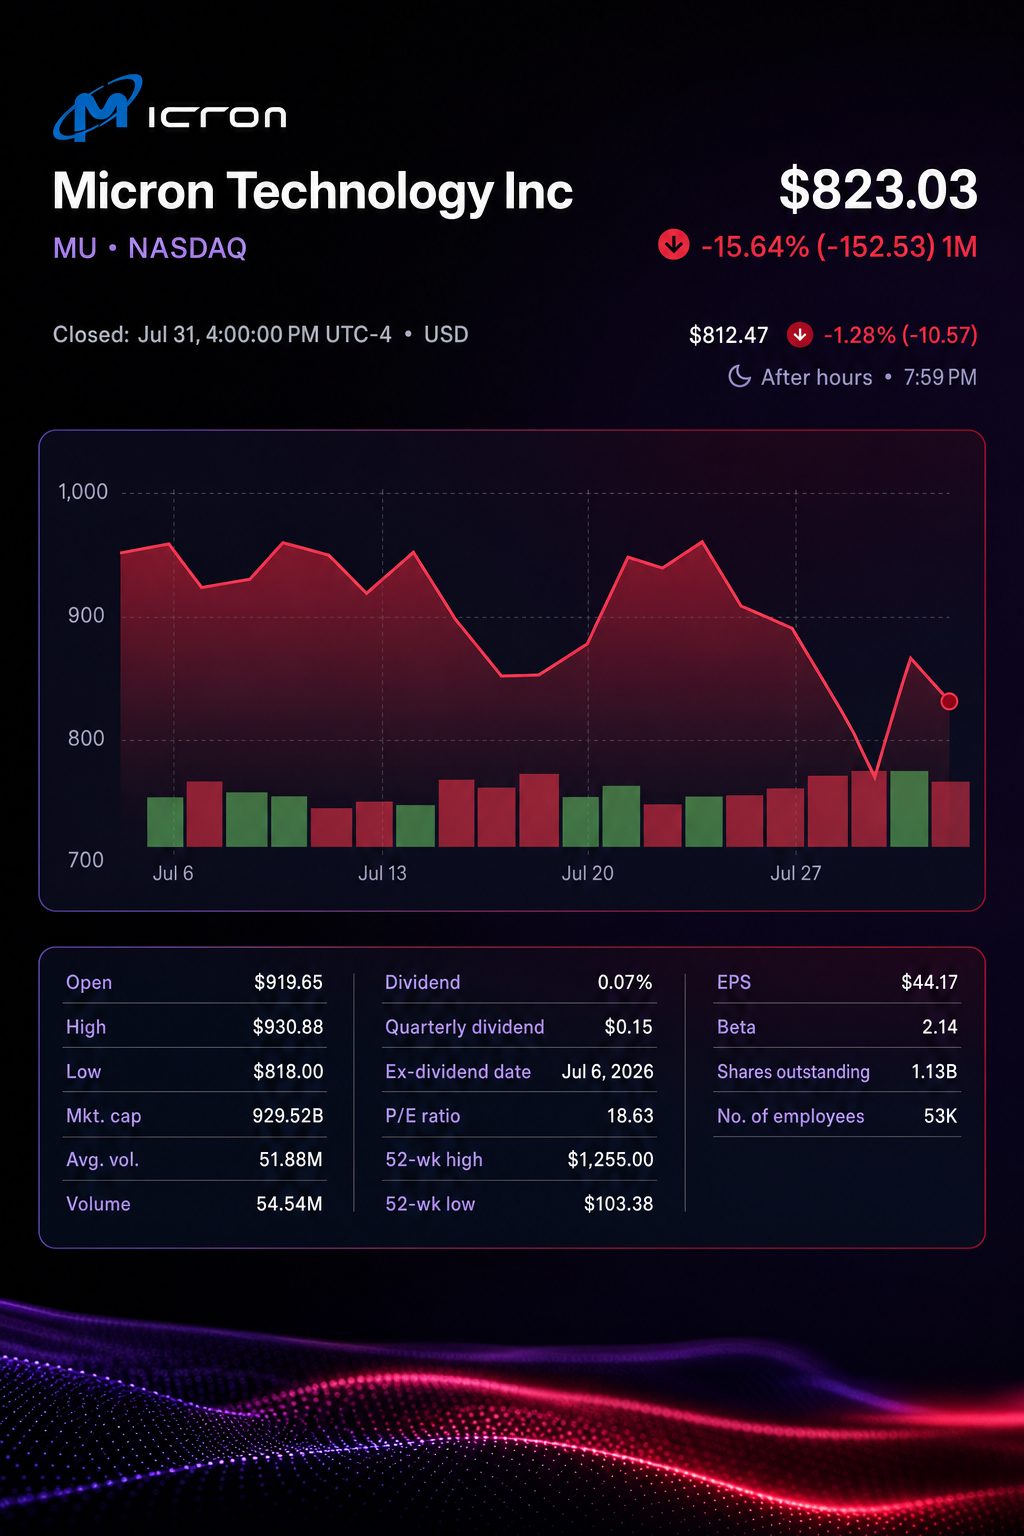
Task: Click the Jul 6 x-axis label
Action: 173,873
